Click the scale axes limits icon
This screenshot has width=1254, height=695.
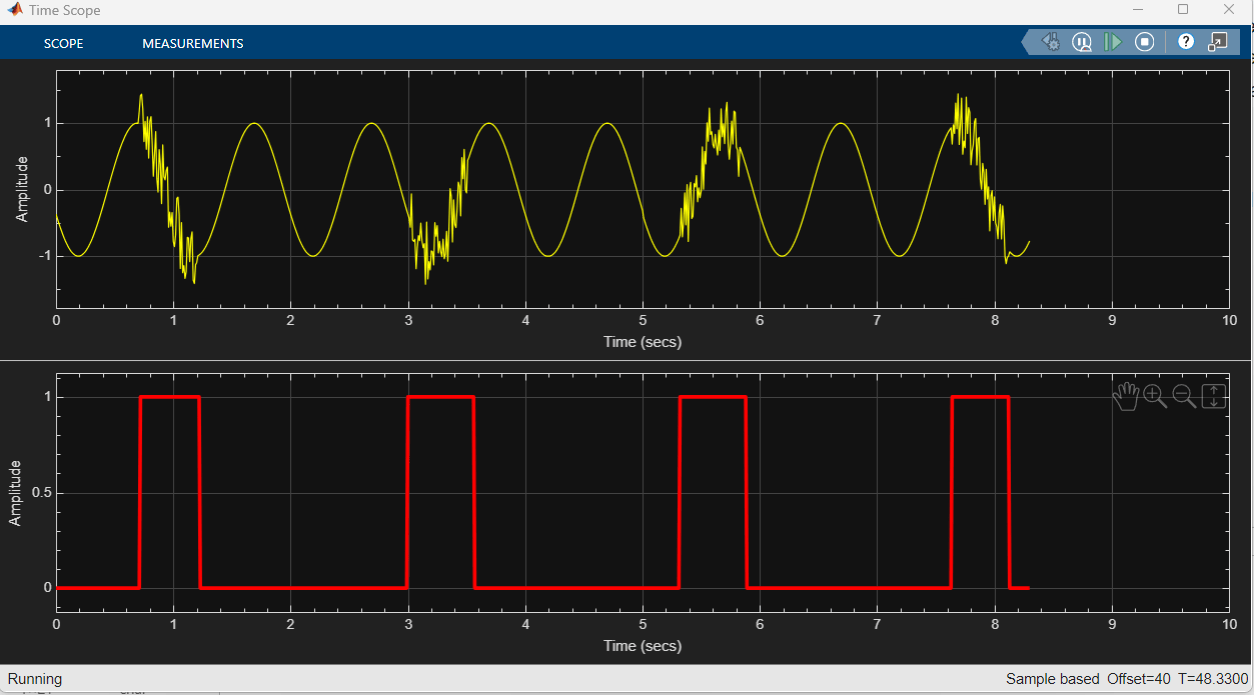(1213, 396)
